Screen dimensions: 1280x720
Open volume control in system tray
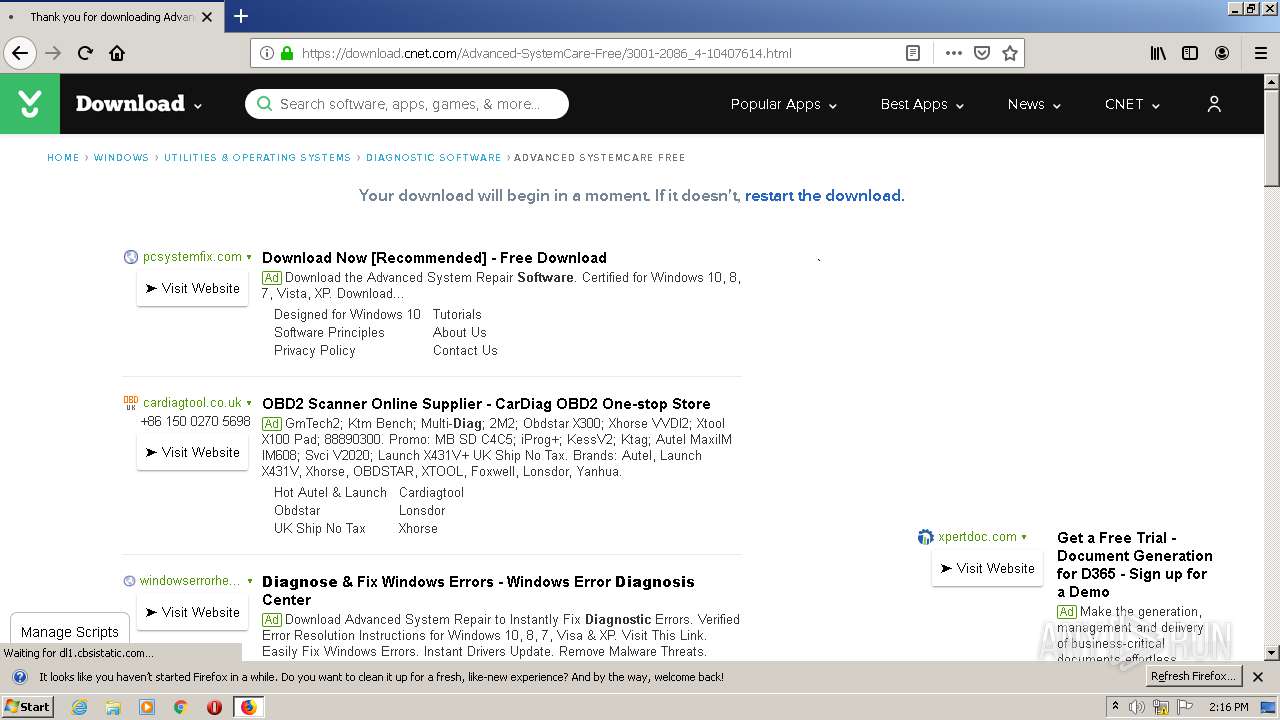tap(1137, 707)
